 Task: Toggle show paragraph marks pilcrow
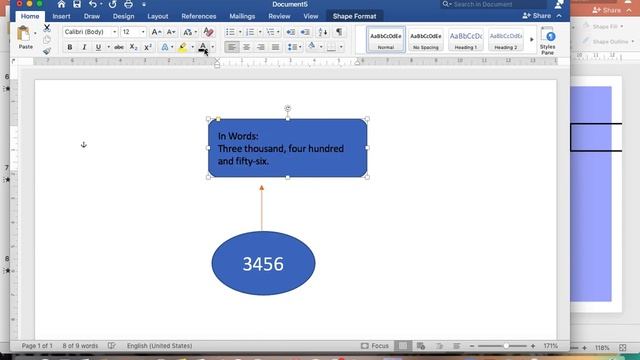(339, 32)
